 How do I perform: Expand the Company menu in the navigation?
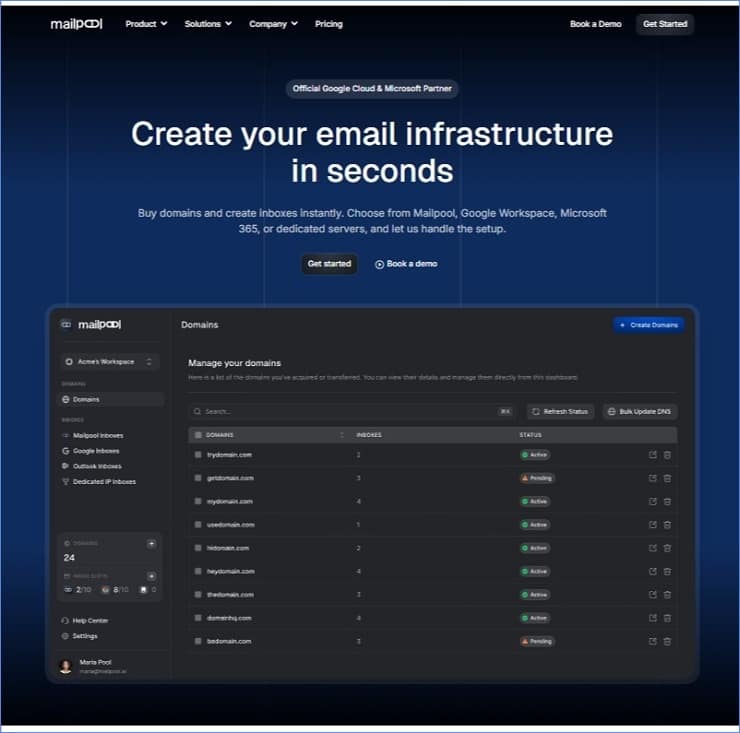pos(273,24)
